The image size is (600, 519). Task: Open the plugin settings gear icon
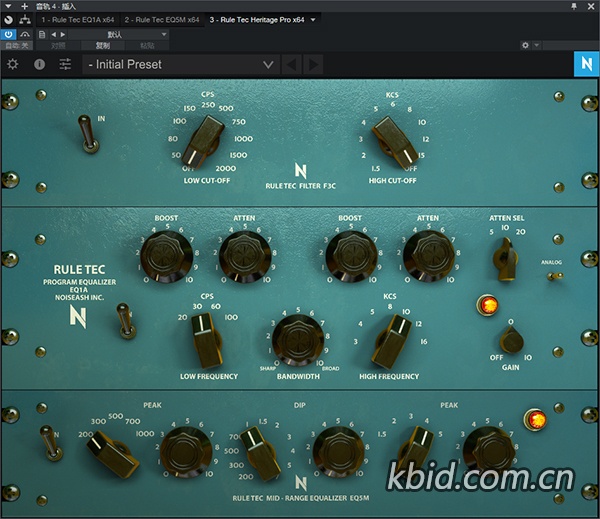[13, 64]
